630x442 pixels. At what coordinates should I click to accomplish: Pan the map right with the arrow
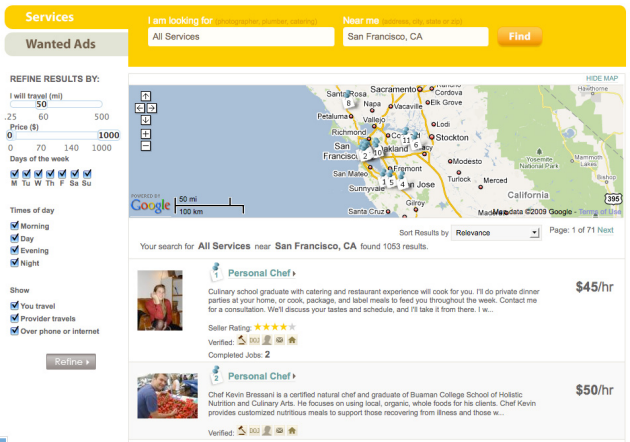(152, 107)
